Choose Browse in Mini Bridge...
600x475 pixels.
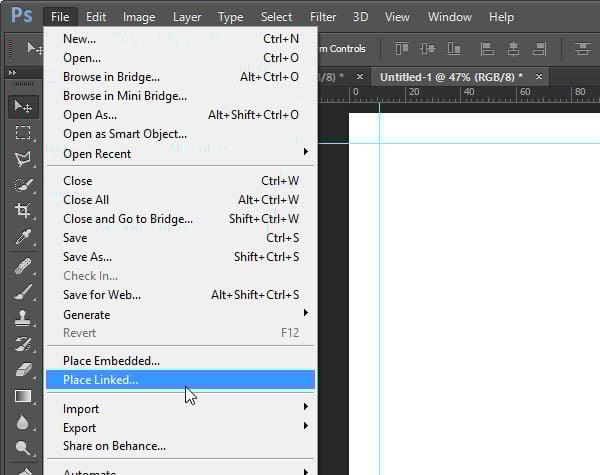(x=180, y=96)
